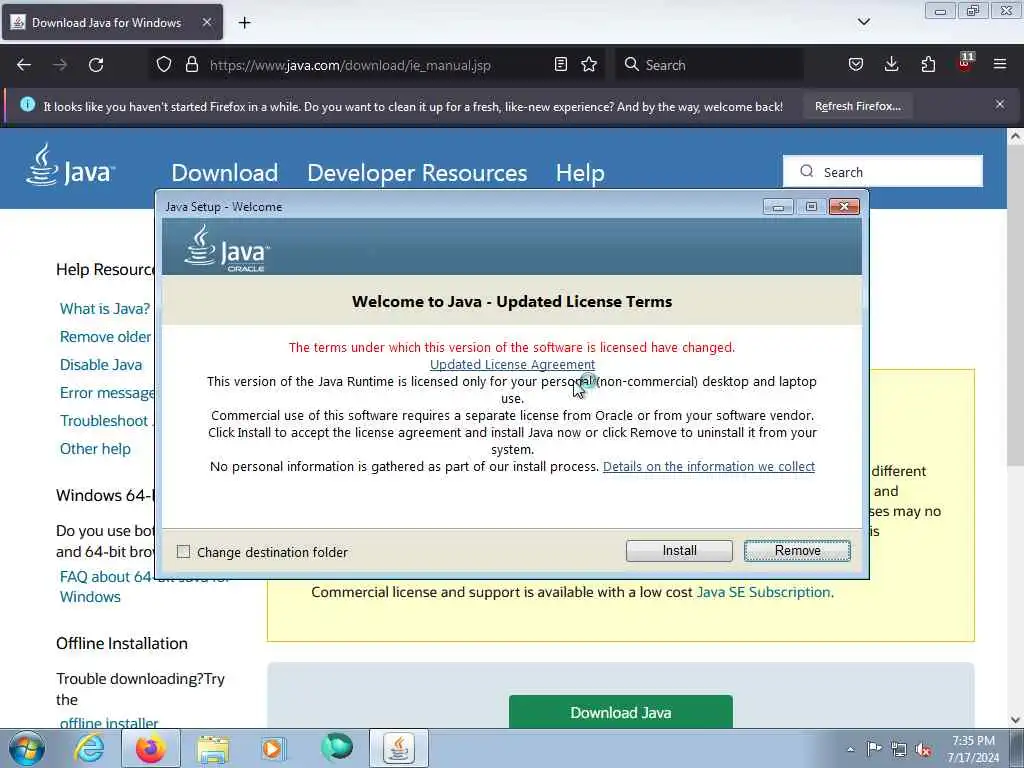1024x768 pixels.
Task: Click the page scrollbar down arrow
Action: point(1015,719)
